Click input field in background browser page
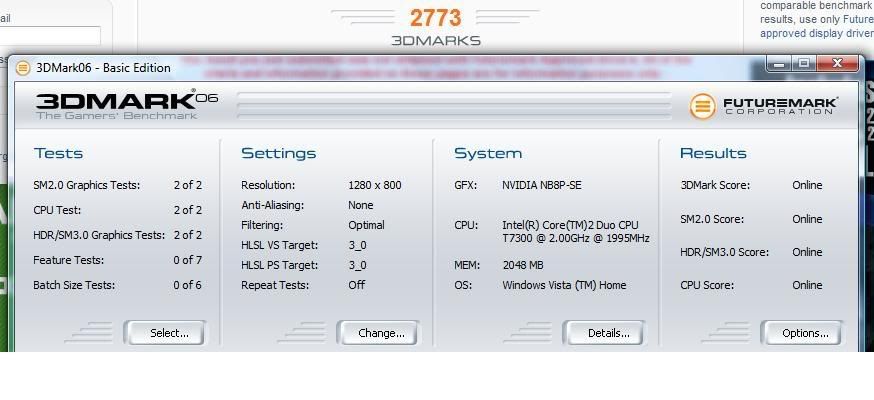Screen dimensions: 874x400 [x=49, y=36]
